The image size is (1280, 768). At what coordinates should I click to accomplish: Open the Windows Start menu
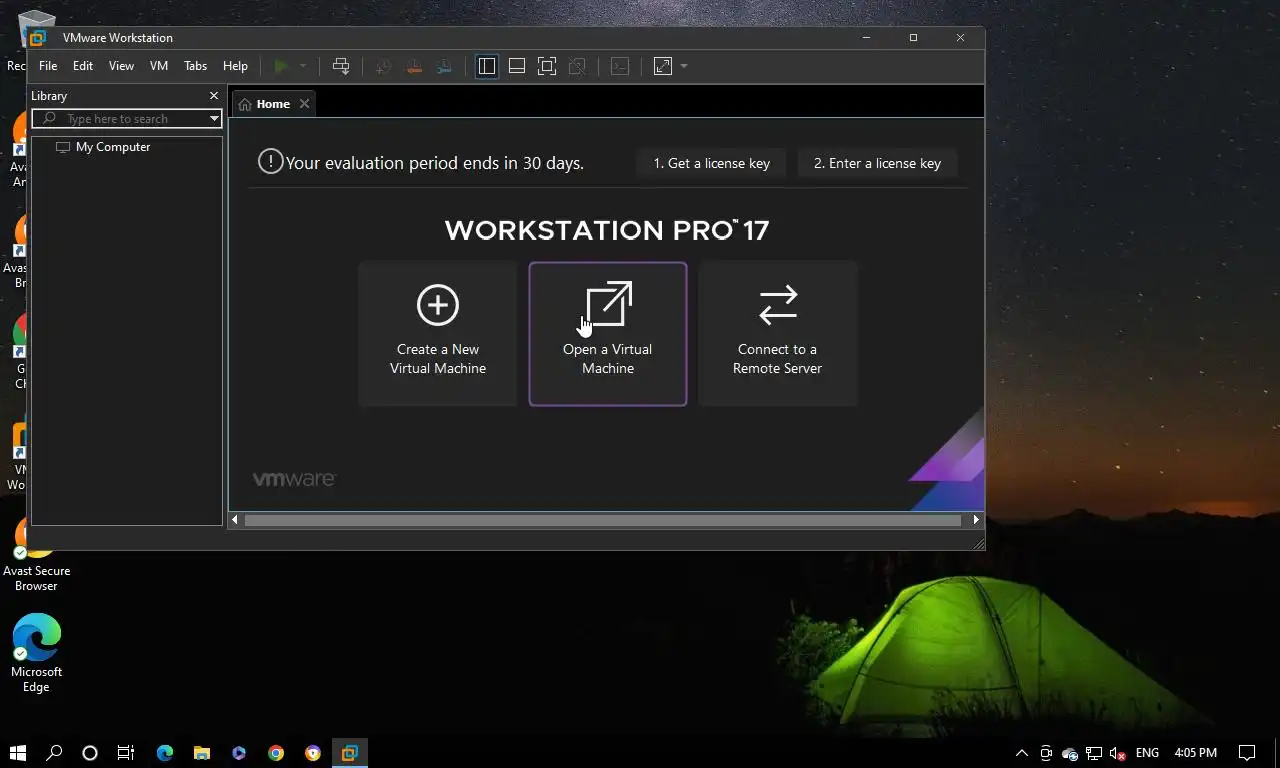click(x=17, y=753)
